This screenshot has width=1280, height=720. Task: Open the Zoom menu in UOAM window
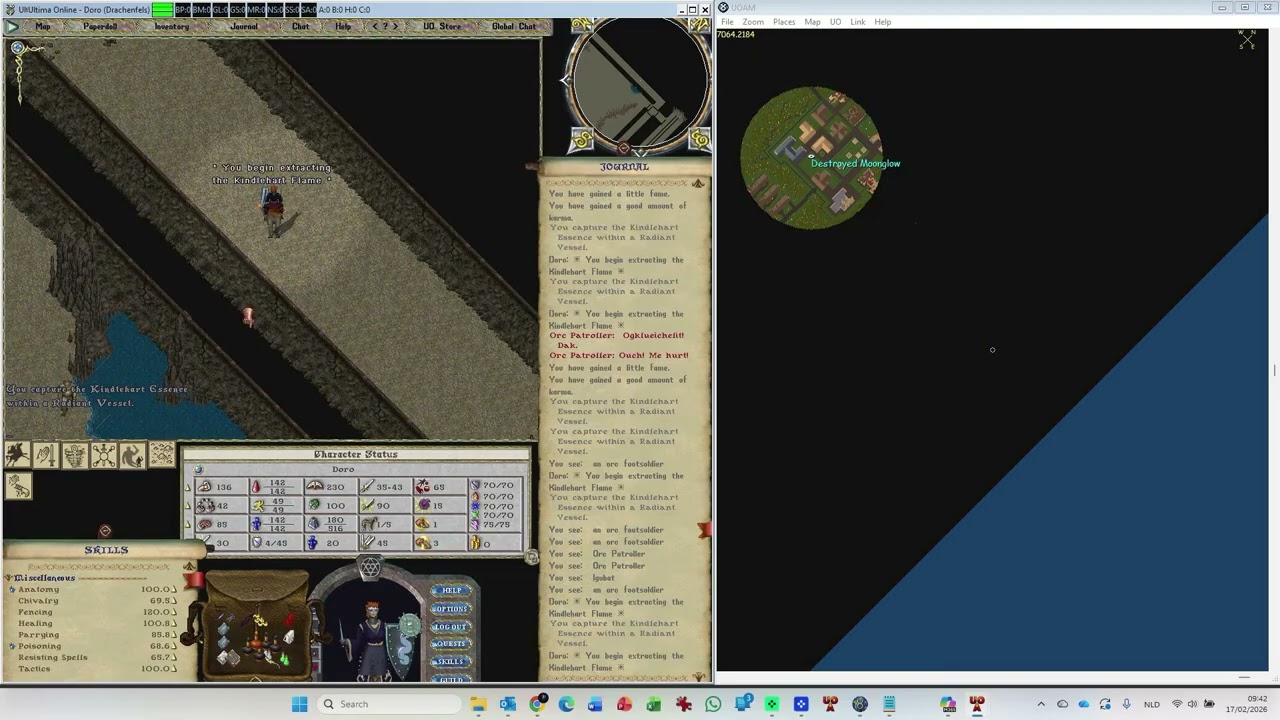[753, 22]
